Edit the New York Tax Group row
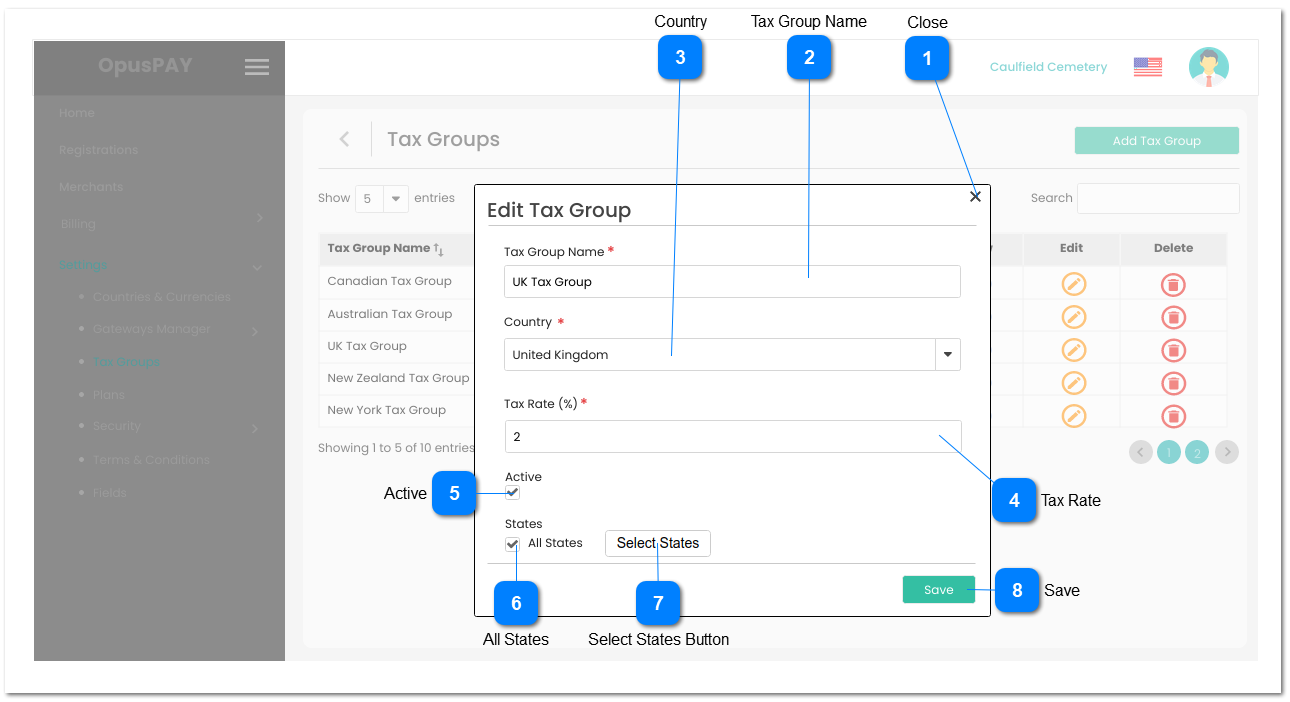The width and height of the screenshot is (1290, 702). click(1072, 414)
